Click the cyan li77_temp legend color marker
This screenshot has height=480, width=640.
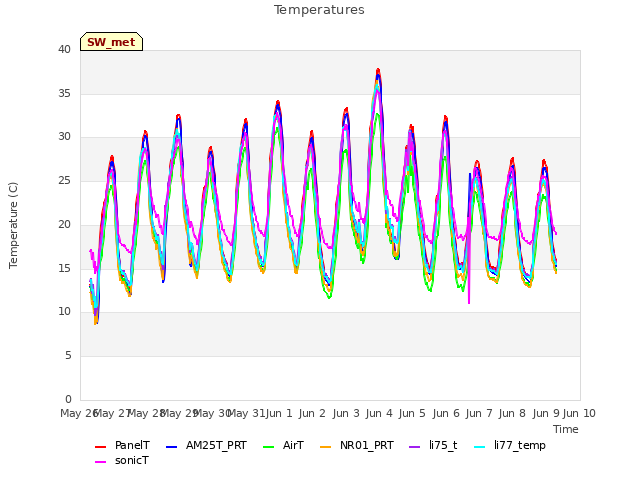point(480,447)
